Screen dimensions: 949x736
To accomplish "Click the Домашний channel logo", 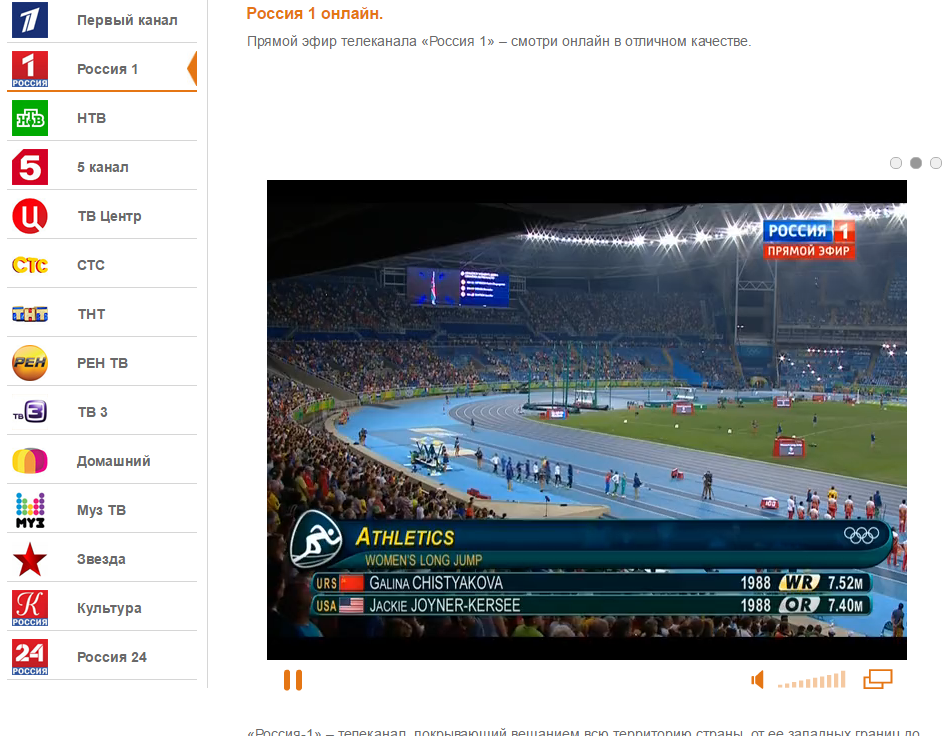I will click(30, 461).
